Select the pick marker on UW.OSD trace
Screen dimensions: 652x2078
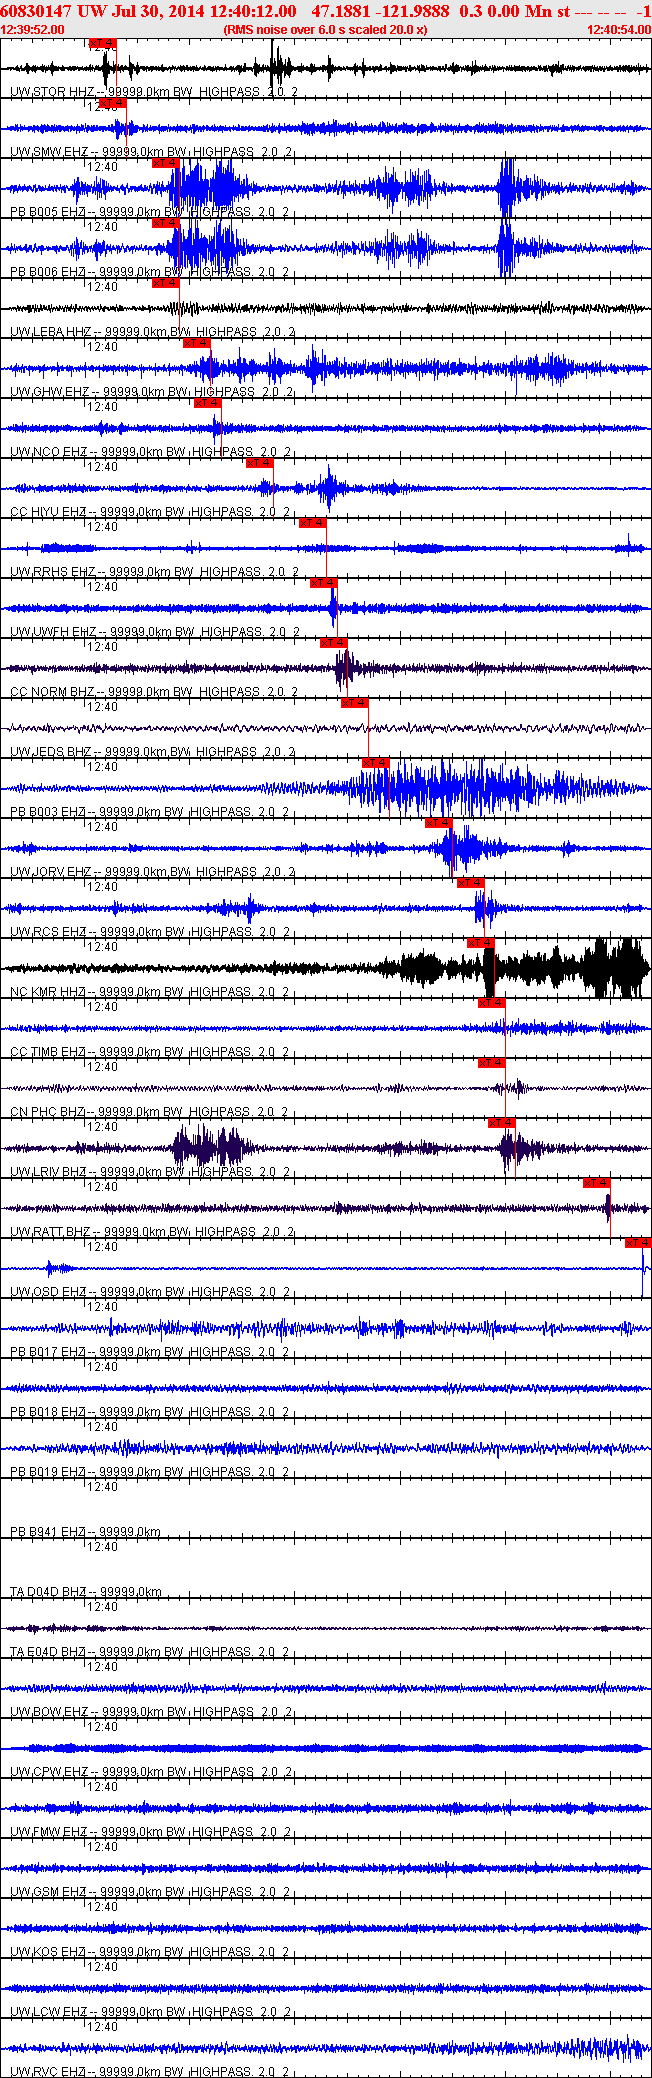point(638,1243)
